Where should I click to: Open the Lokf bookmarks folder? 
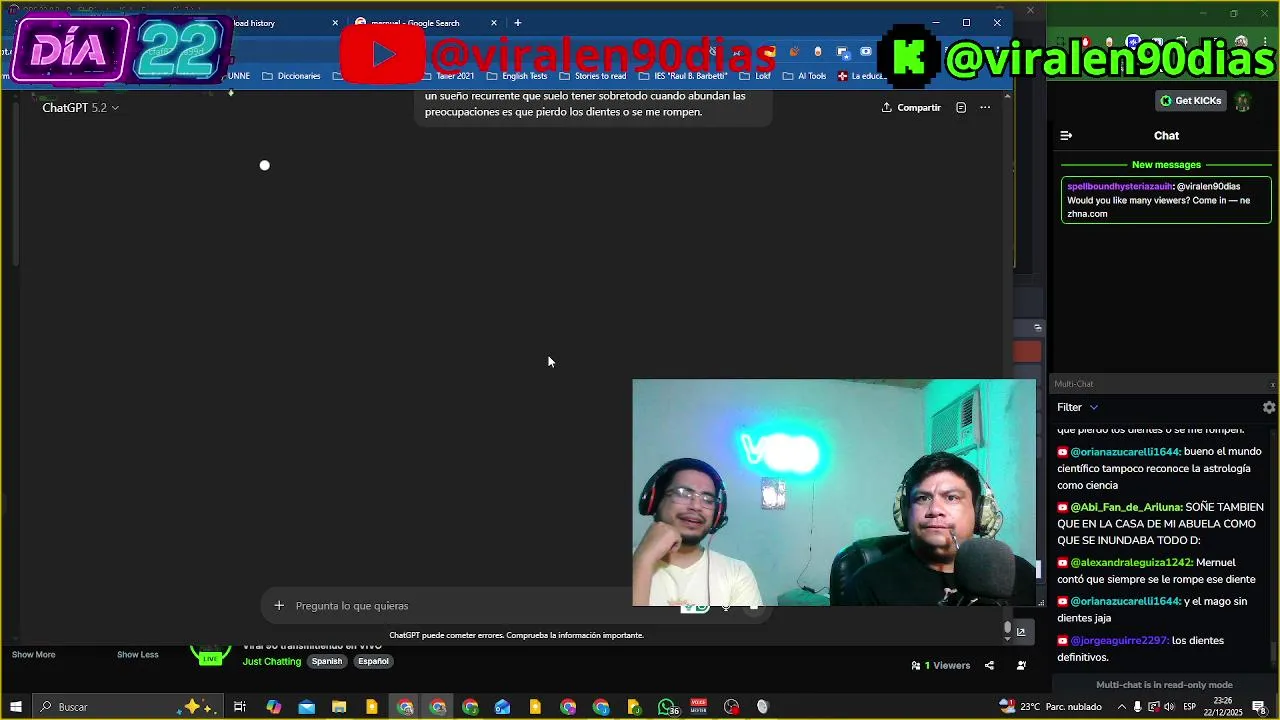point(755,76)
